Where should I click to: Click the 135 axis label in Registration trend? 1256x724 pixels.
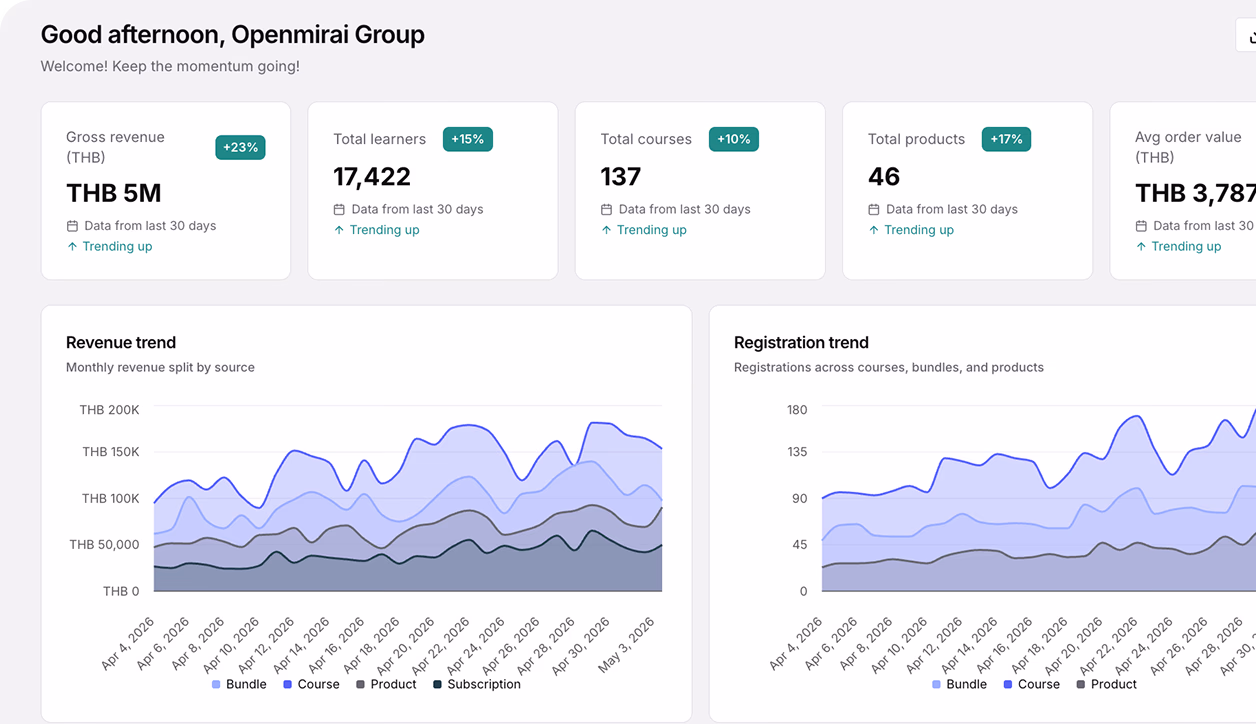click(797, 452)
